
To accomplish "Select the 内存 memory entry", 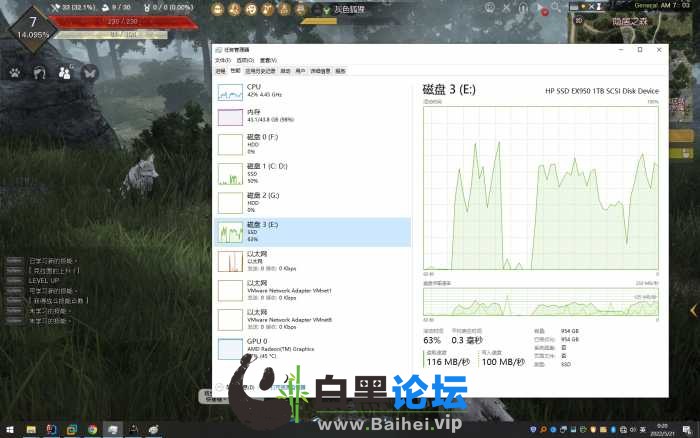I will pos(313,117).
